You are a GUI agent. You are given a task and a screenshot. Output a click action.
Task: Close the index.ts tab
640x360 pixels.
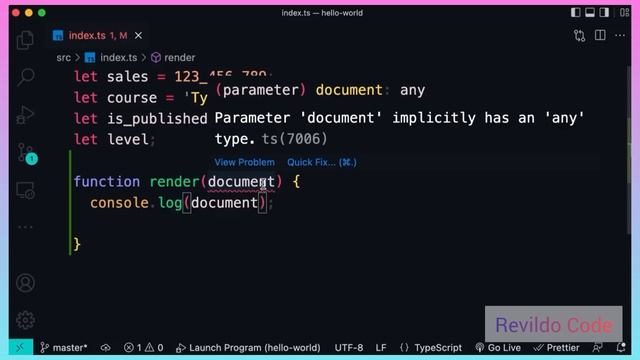click(138, 36)
